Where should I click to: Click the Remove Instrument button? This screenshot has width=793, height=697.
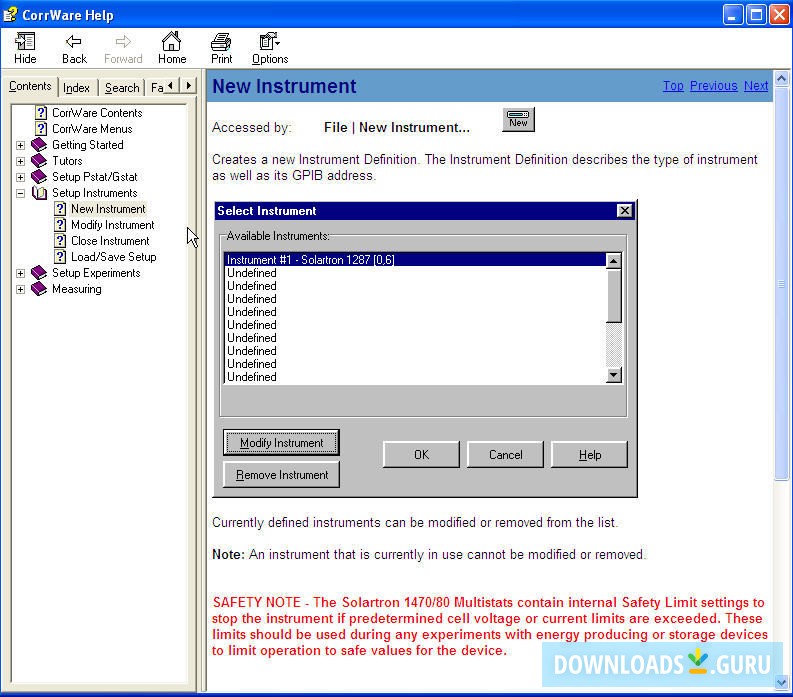point(281,474)
